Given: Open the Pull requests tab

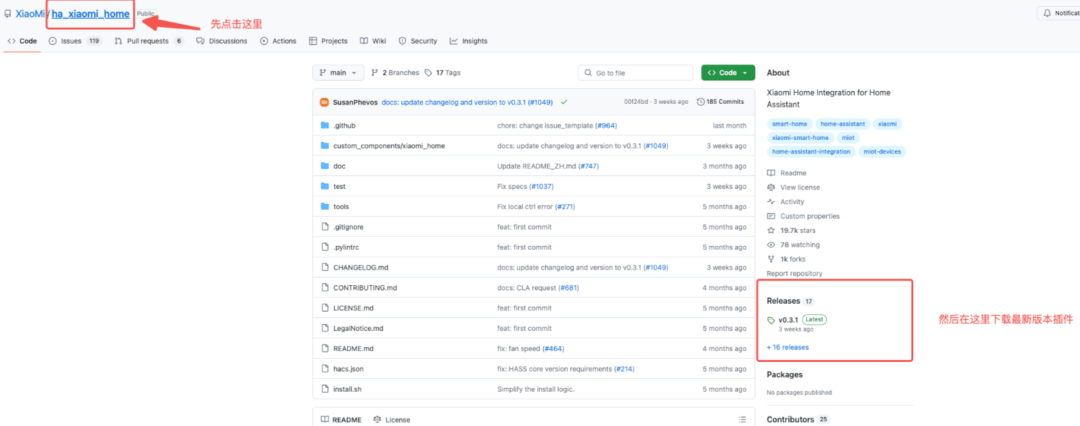Looking at the screenshot, I should 149,41.
